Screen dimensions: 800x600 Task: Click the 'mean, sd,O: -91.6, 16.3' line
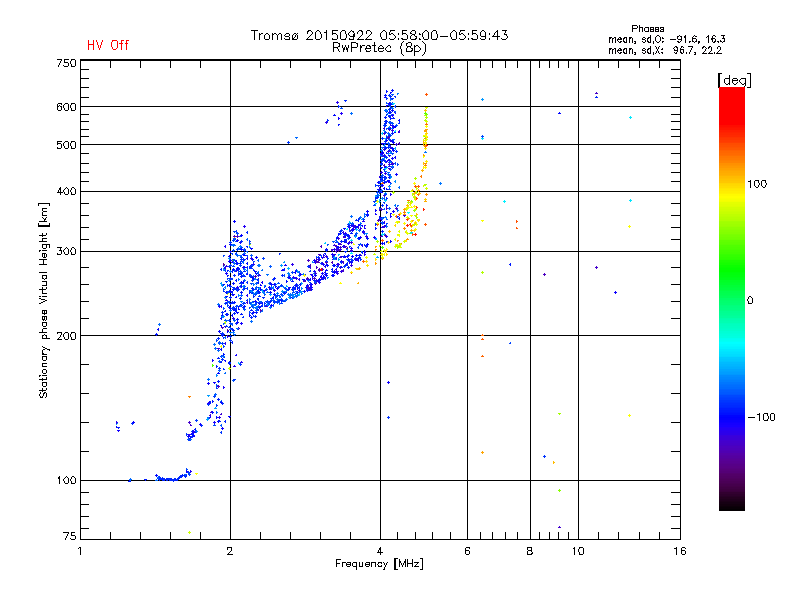[x=666, y=39]
